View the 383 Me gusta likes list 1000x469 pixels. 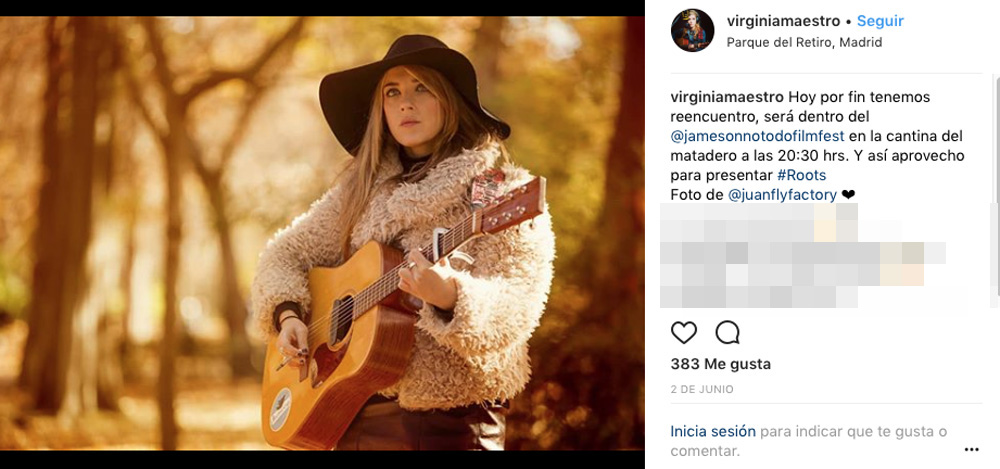(720, 364)
